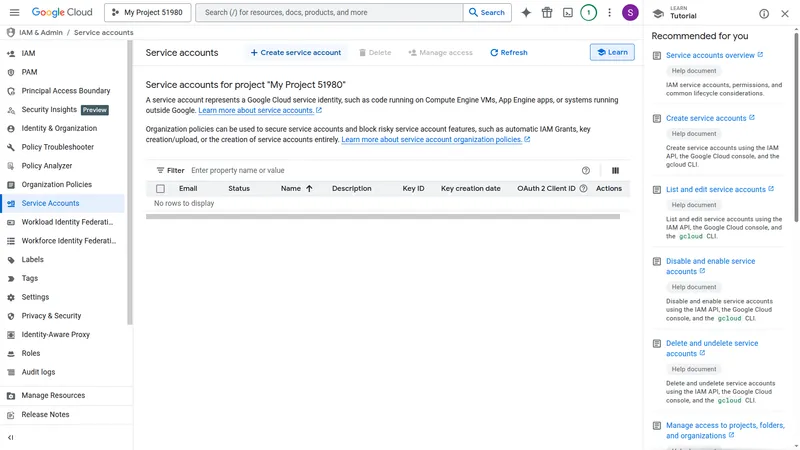Click the Policy Troubleshooter wrench icon

tap(11, 147)
